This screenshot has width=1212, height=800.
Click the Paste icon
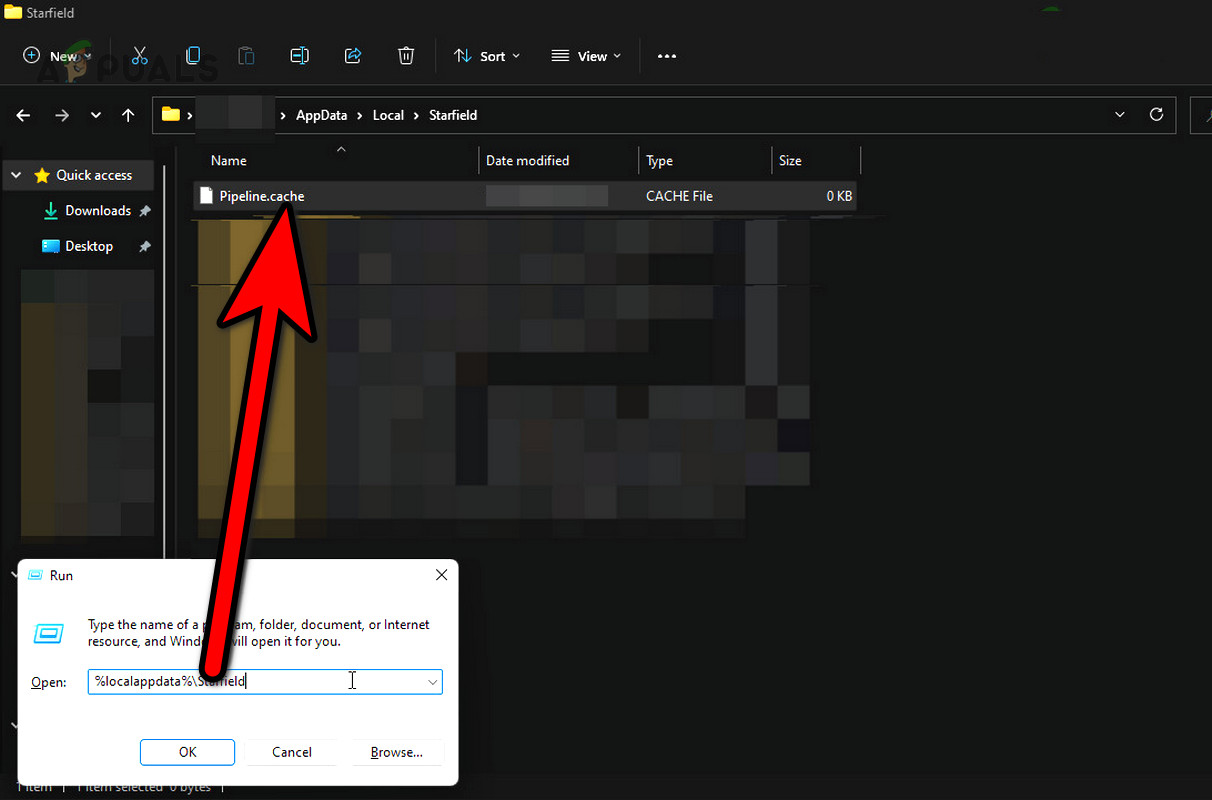click(x=246, y=55)
